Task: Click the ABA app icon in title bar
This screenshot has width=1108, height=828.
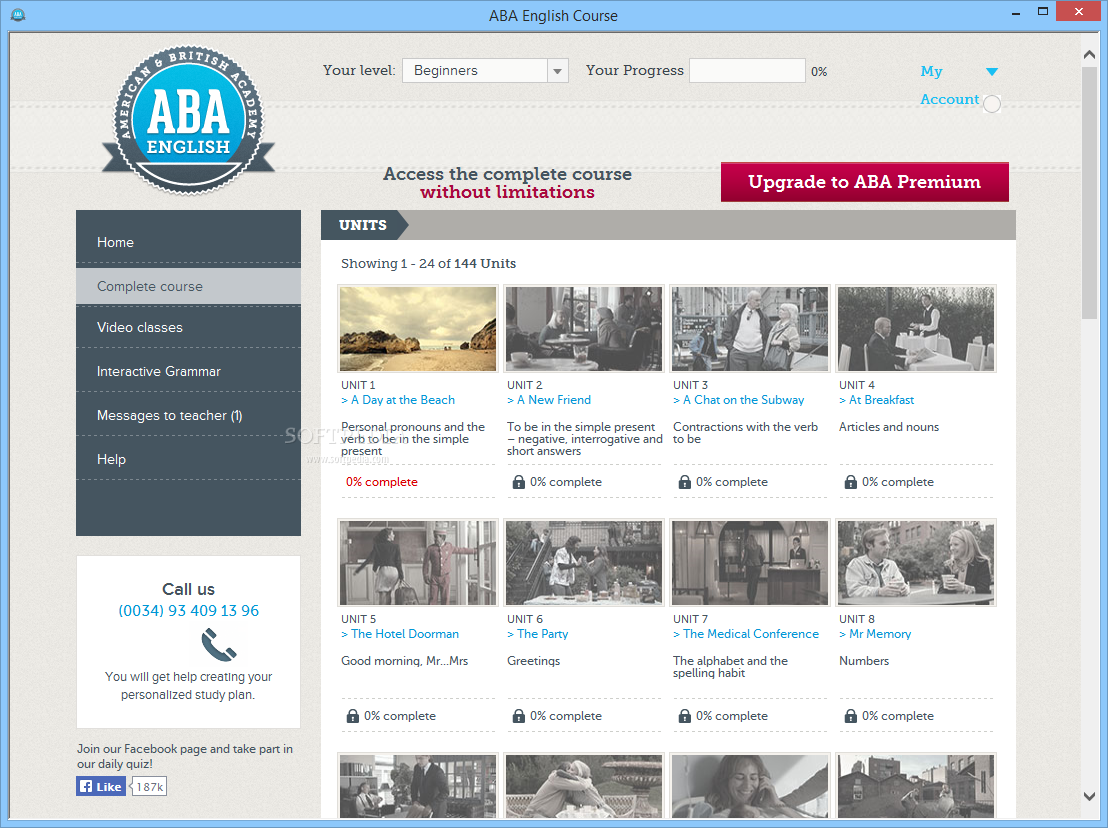Action: pyautogui.click(x=18, y=15)
